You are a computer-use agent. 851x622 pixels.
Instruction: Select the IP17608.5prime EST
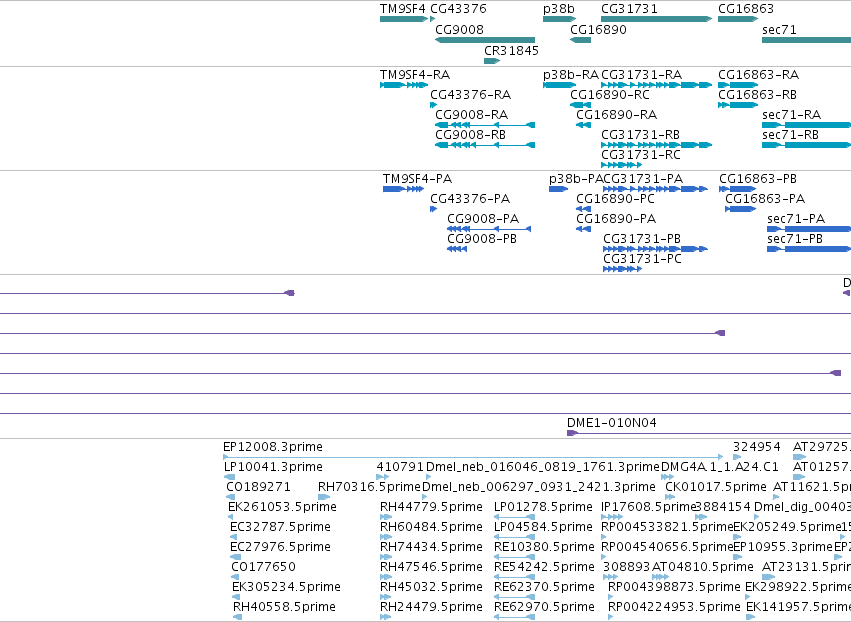pos(612,517)
